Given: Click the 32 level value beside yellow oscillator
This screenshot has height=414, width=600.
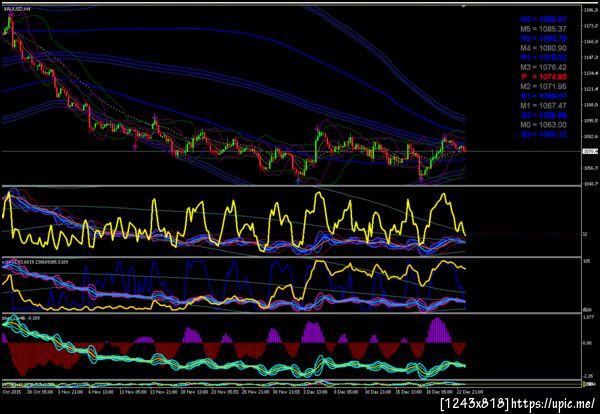Looking at the screenshot, I should (585, 234).
